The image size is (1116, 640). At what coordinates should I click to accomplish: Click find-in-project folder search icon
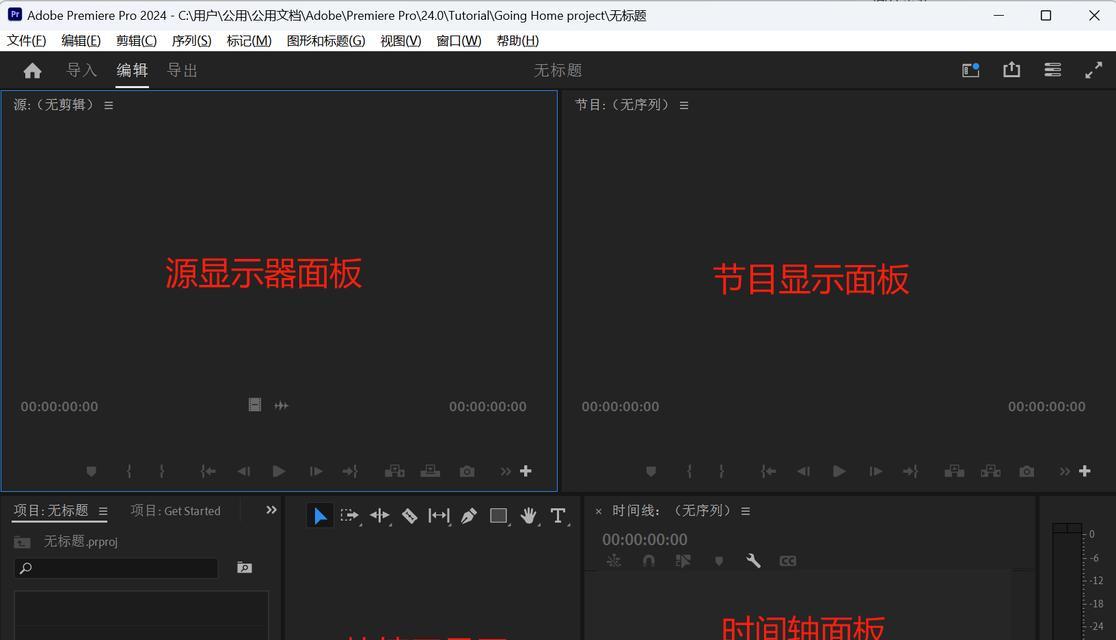pyautogui.click(x=244, y=567)
